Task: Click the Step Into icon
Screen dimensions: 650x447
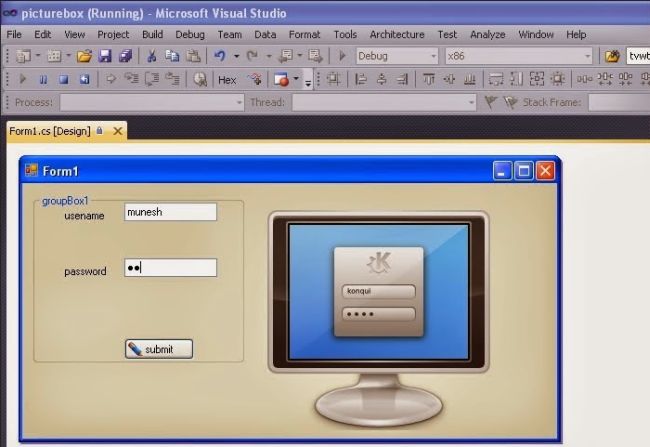Action: (131, 79)
